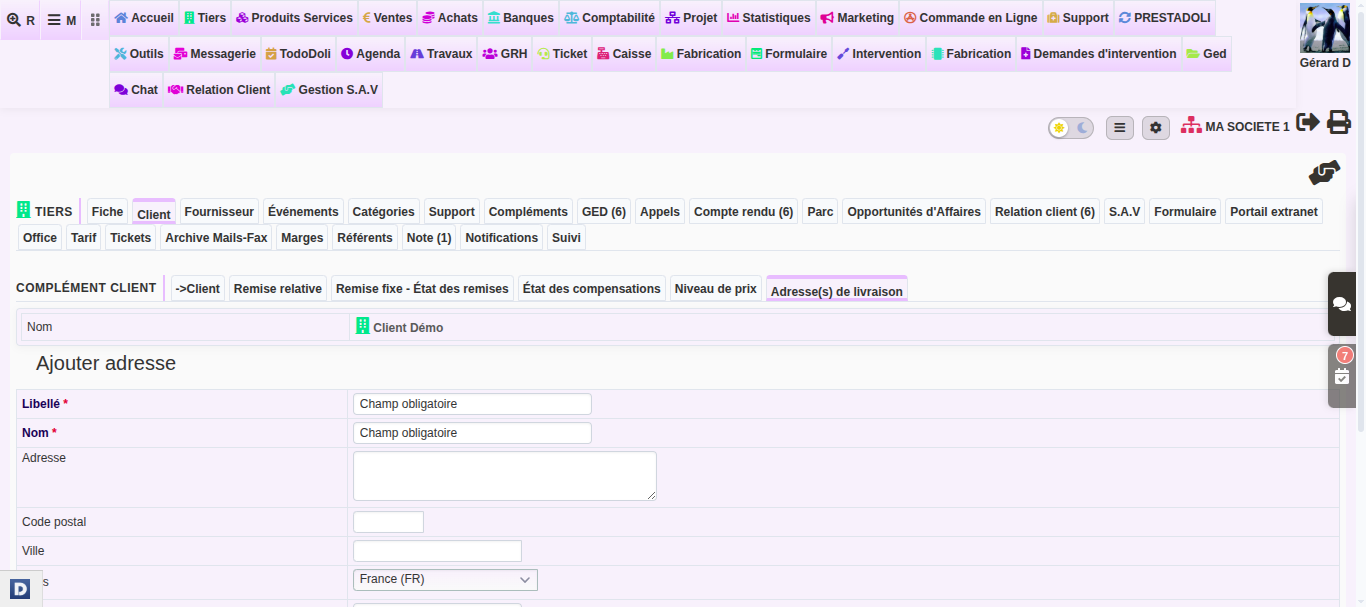Open the chat bubbles side panel

click(x=1342, y=304)
